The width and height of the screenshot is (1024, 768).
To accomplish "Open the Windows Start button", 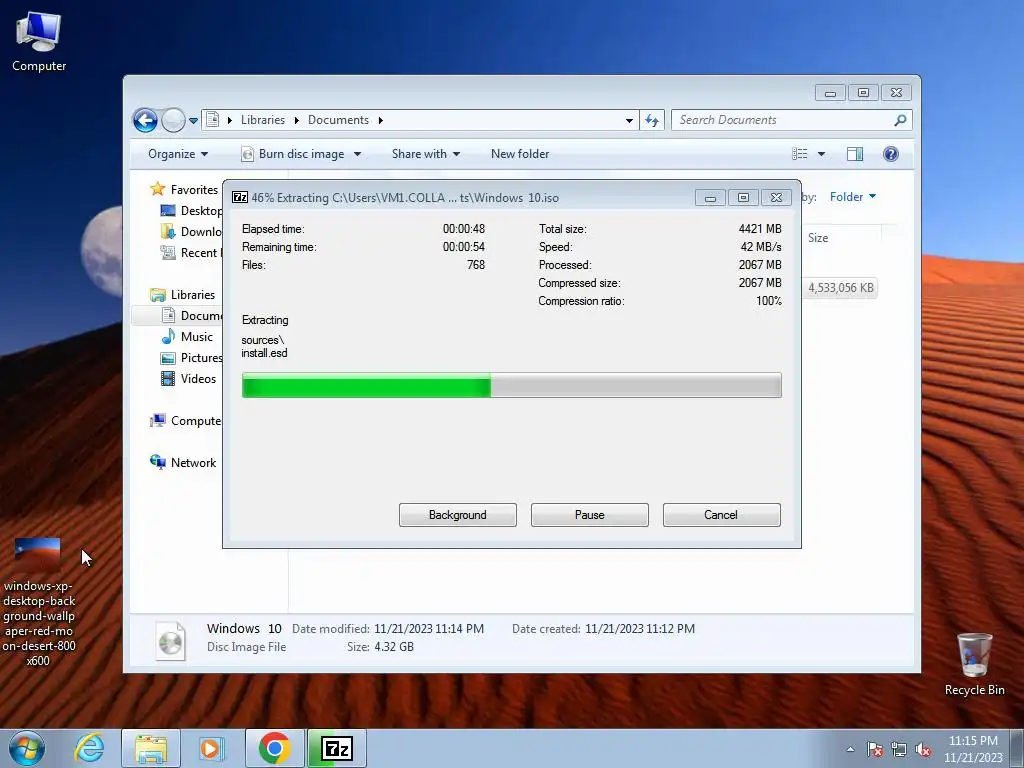I will pos(27,748).
